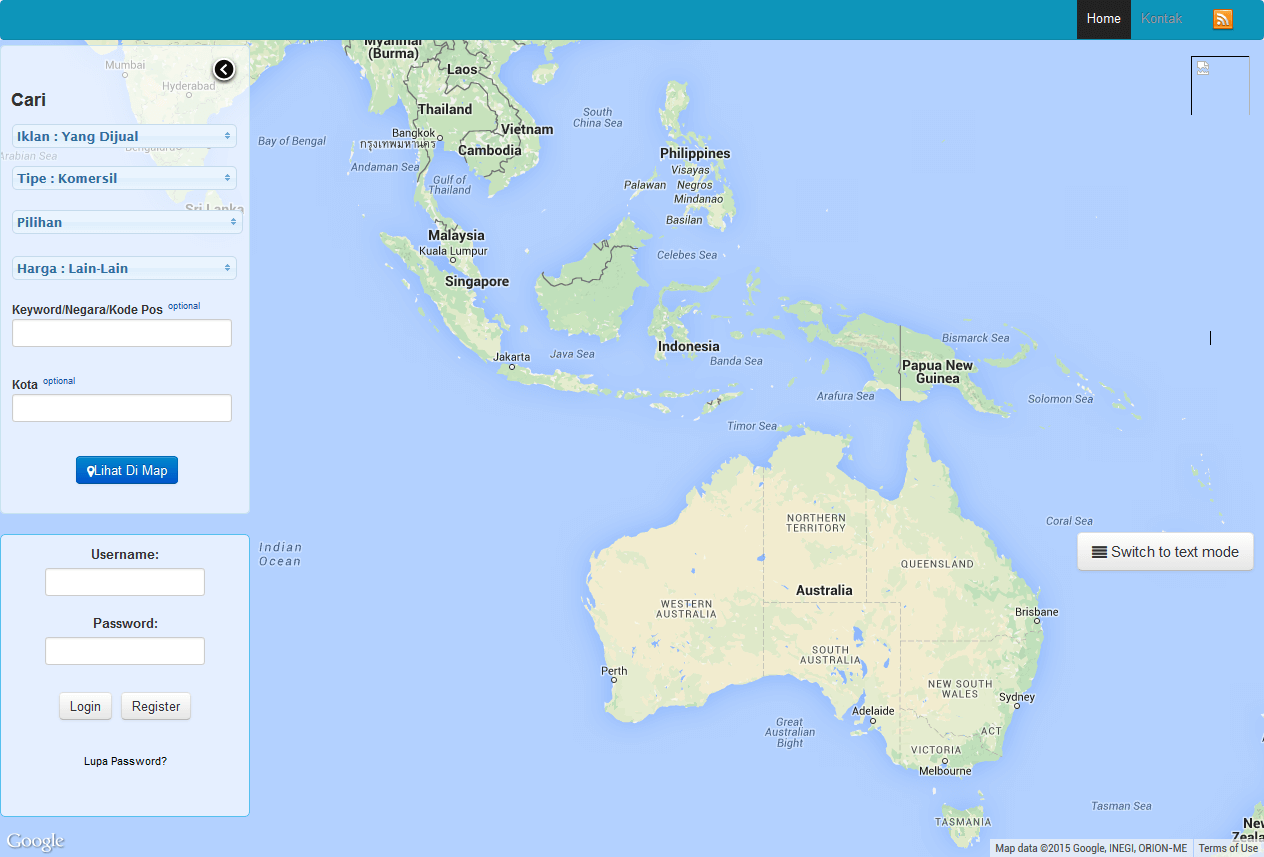This screenshot has height=857, width=1264.
Task: Open the RSS feed icon
Action: (x=1222, y=19)
